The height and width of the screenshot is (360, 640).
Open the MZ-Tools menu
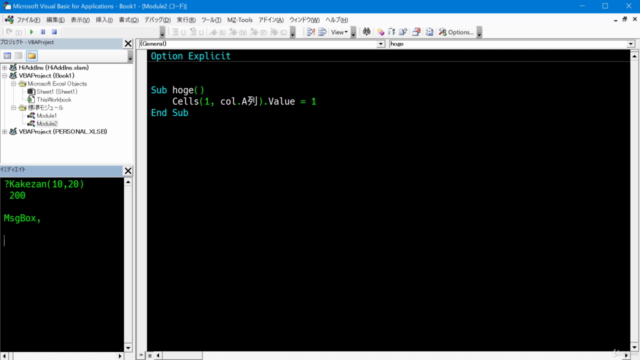(240, 20)
